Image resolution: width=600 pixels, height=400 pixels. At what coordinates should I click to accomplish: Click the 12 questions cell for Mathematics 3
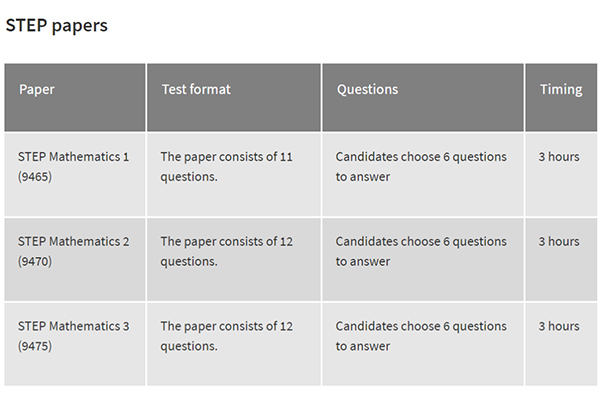(x=234, y=344)
